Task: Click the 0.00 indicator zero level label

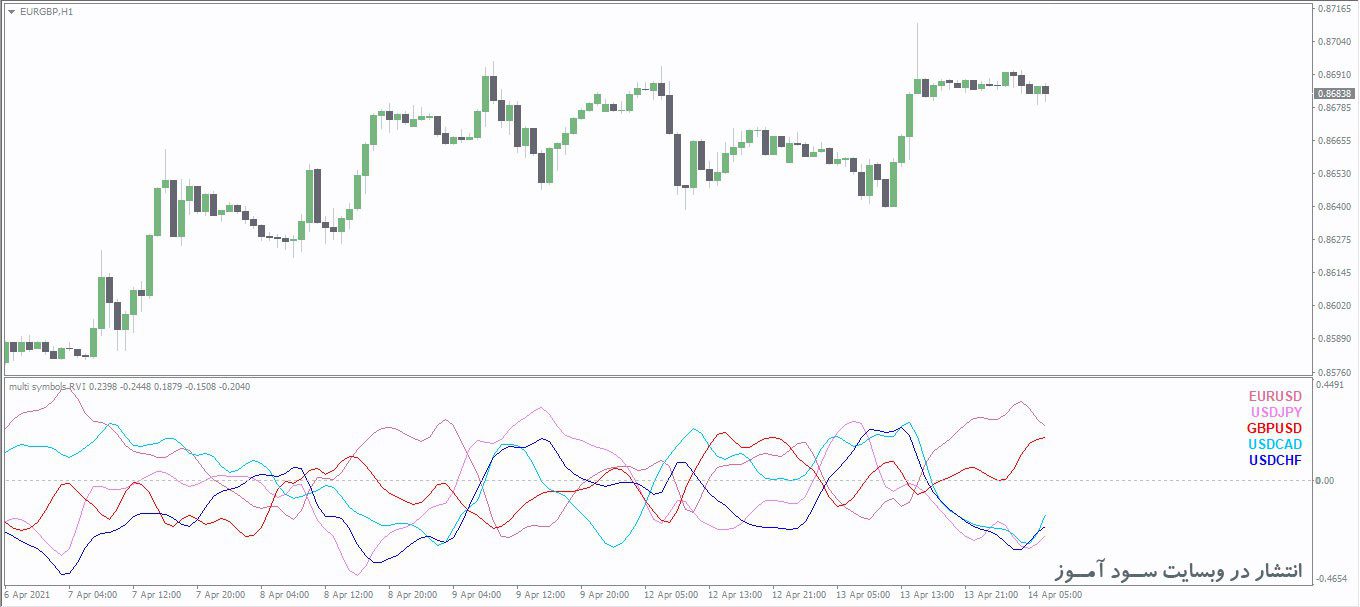Action: 1324,481
